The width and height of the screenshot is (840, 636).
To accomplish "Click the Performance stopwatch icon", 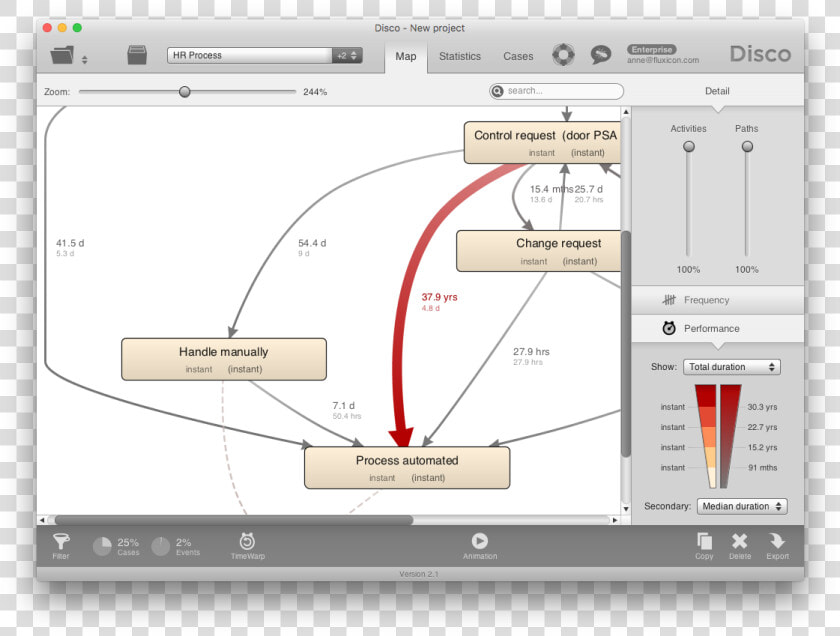I will pos(669,328).
